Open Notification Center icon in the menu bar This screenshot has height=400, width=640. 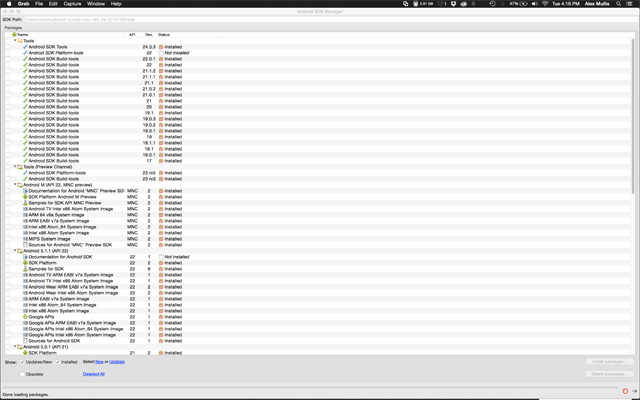631,4
